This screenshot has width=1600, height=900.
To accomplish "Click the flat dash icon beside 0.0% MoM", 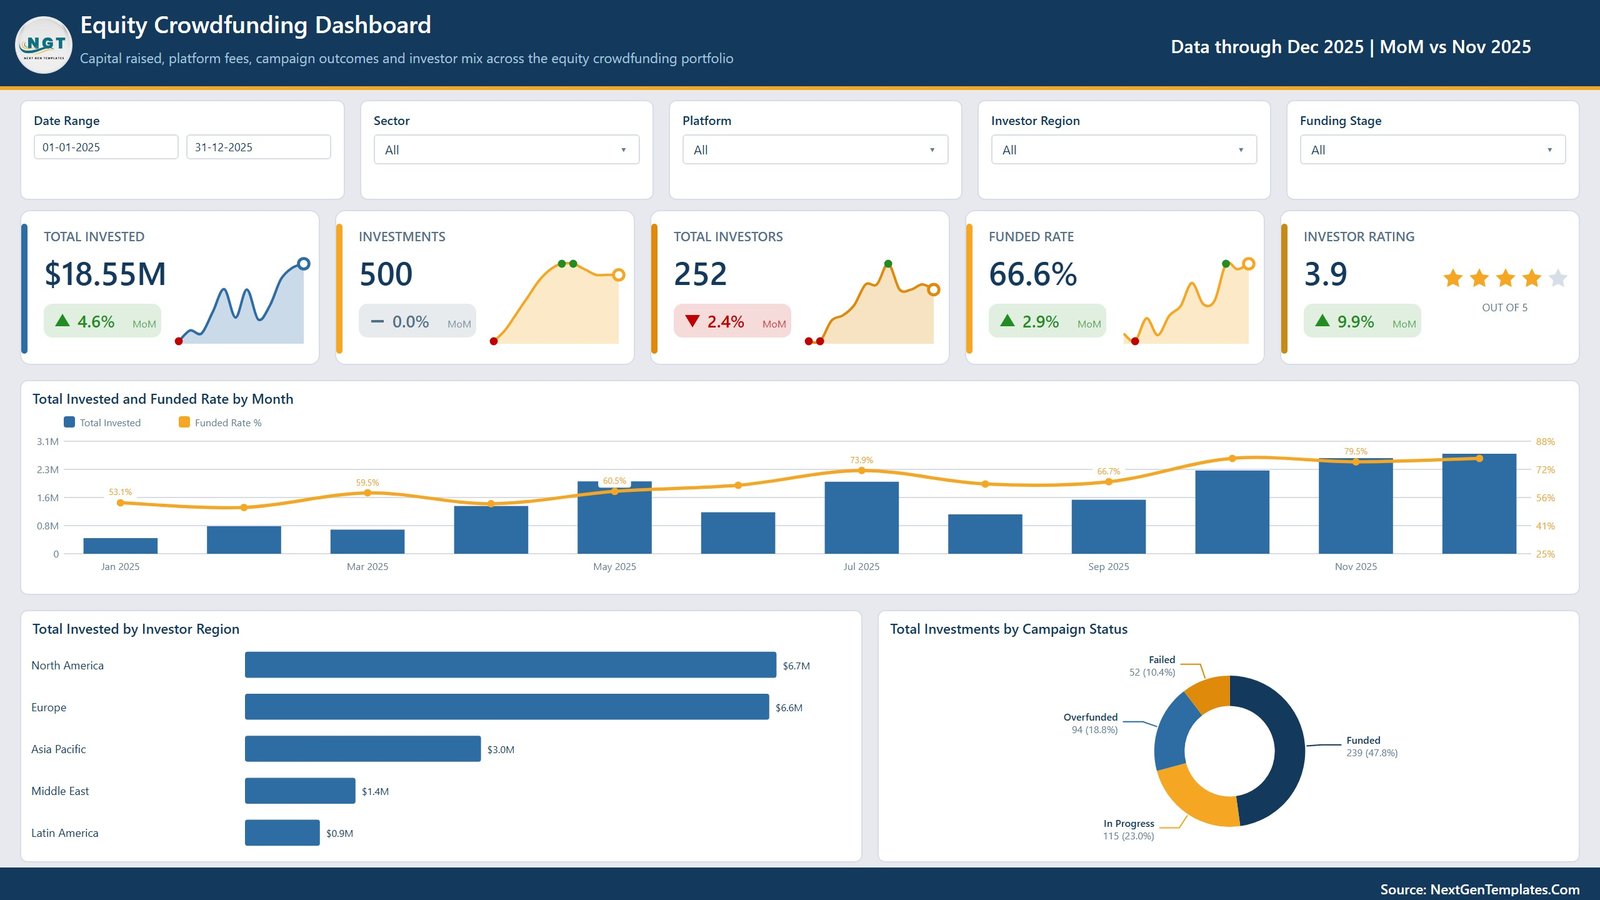I will (x=377, y=321).
